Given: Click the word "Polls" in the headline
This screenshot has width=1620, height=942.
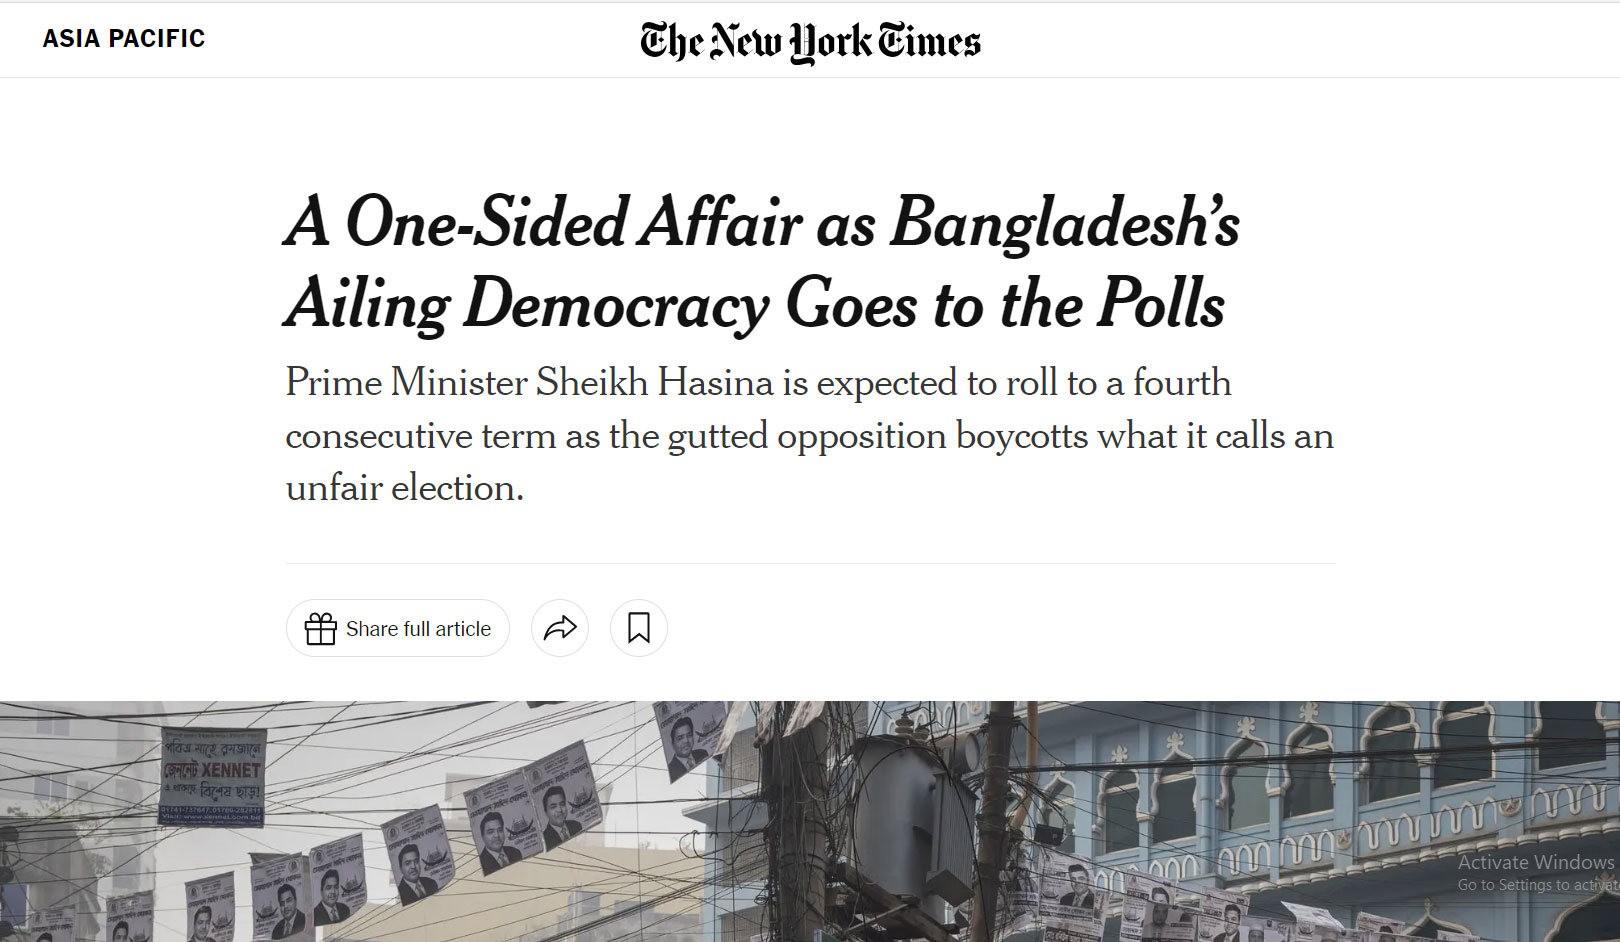Looking at the screenshot, I should point(1161,303).
